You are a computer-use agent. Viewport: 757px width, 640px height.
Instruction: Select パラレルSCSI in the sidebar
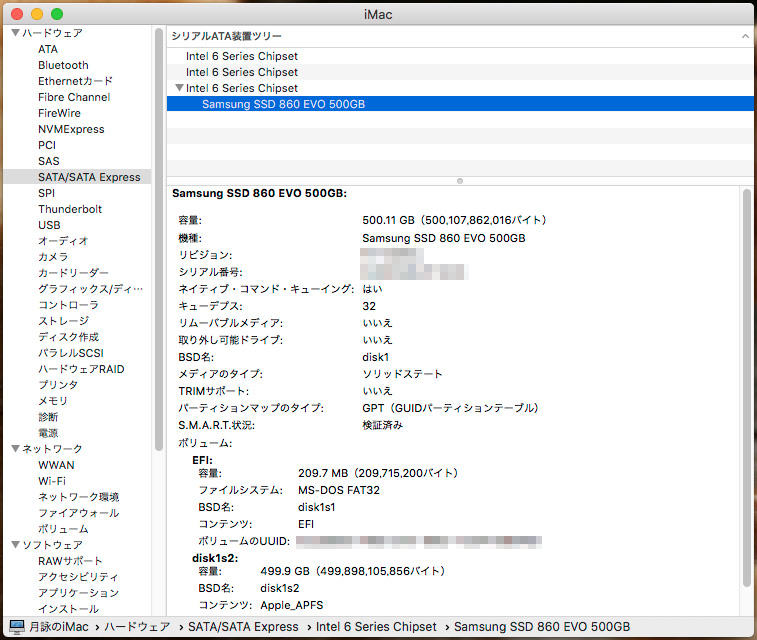click(71, 353)
